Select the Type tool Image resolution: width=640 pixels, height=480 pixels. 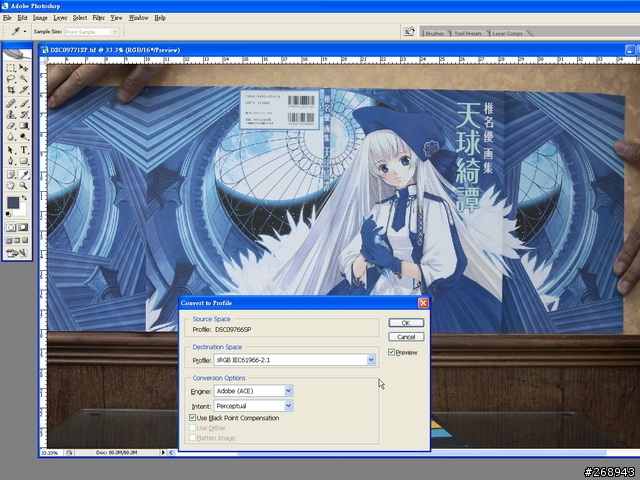[x=23, y=150]
